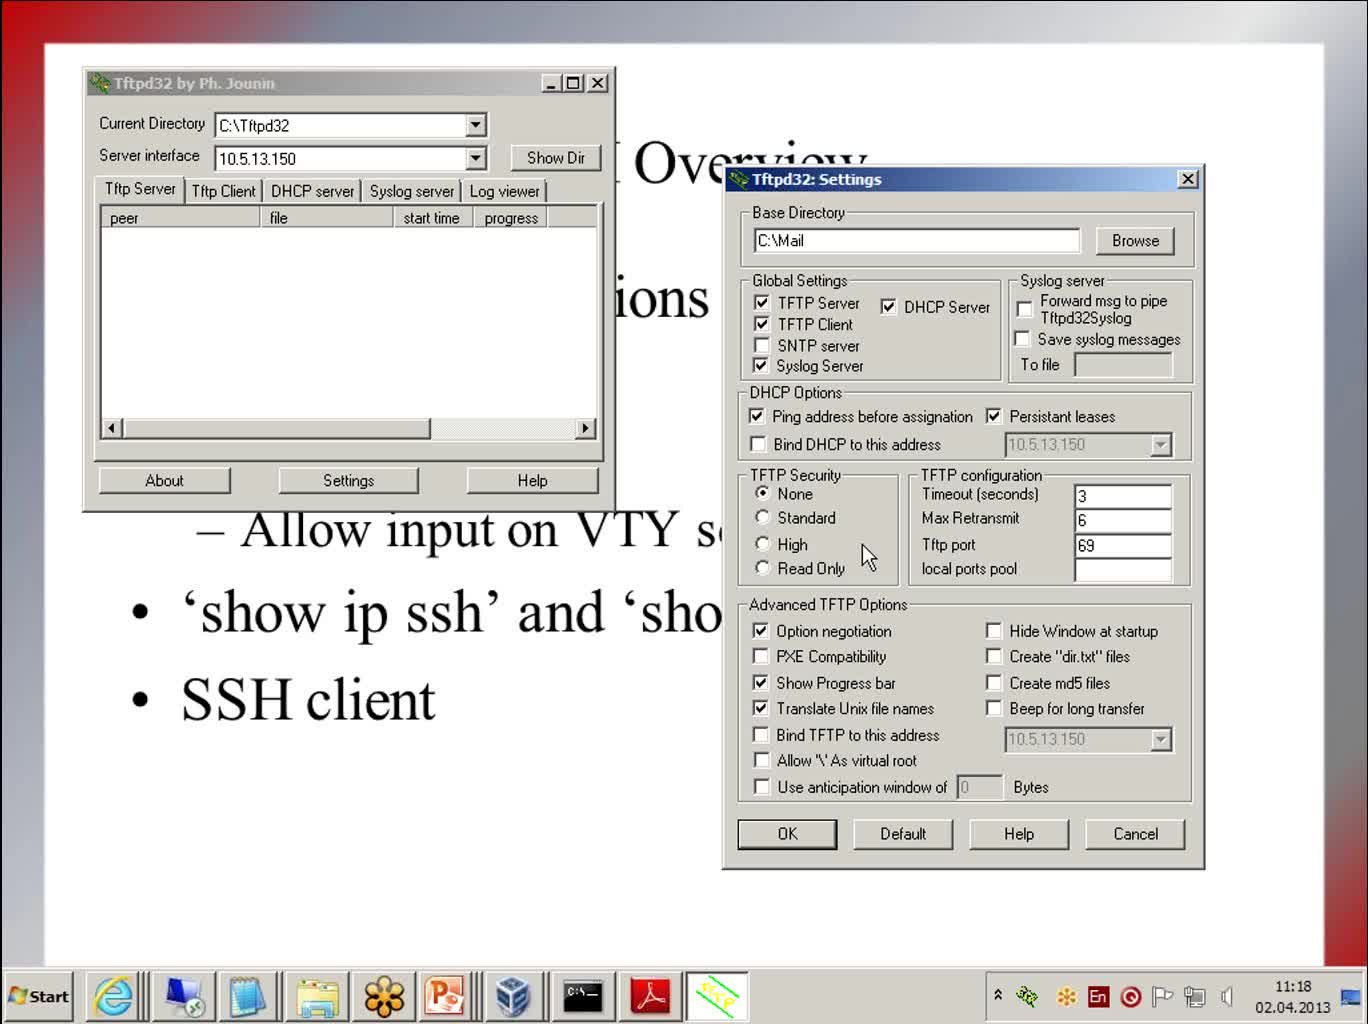The image size is (1368, 1024).
Task: Enable Forward msg to pipe Tftpd32Syslog
Action: [x=1024, y=309]
